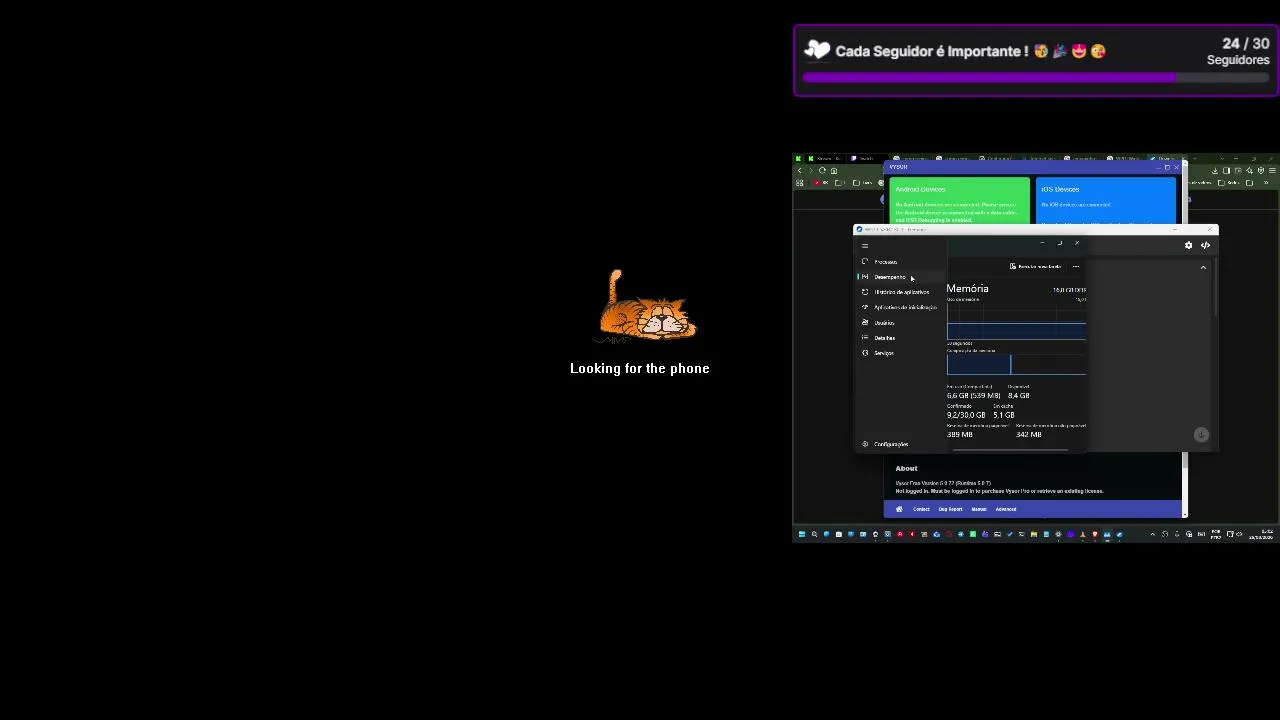Viewport: 1280px width, 720px height.
Task: Click browser home icon
Action: 834,171
